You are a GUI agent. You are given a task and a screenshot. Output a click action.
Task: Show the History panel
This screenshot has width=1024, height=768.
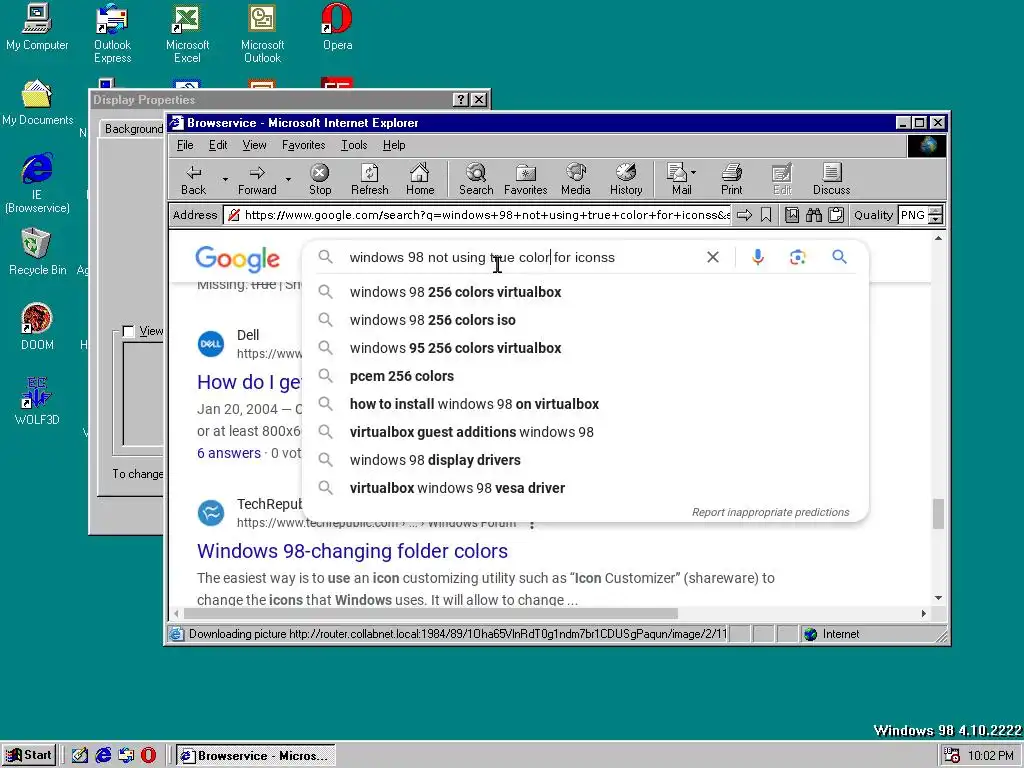(x=626, y=180)
